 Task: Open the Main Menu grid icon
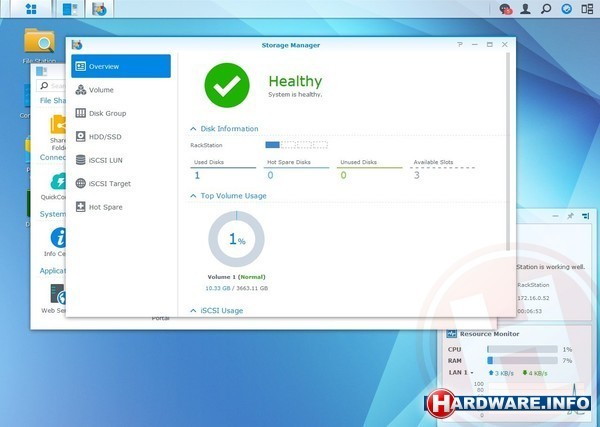tap(31, 9)
